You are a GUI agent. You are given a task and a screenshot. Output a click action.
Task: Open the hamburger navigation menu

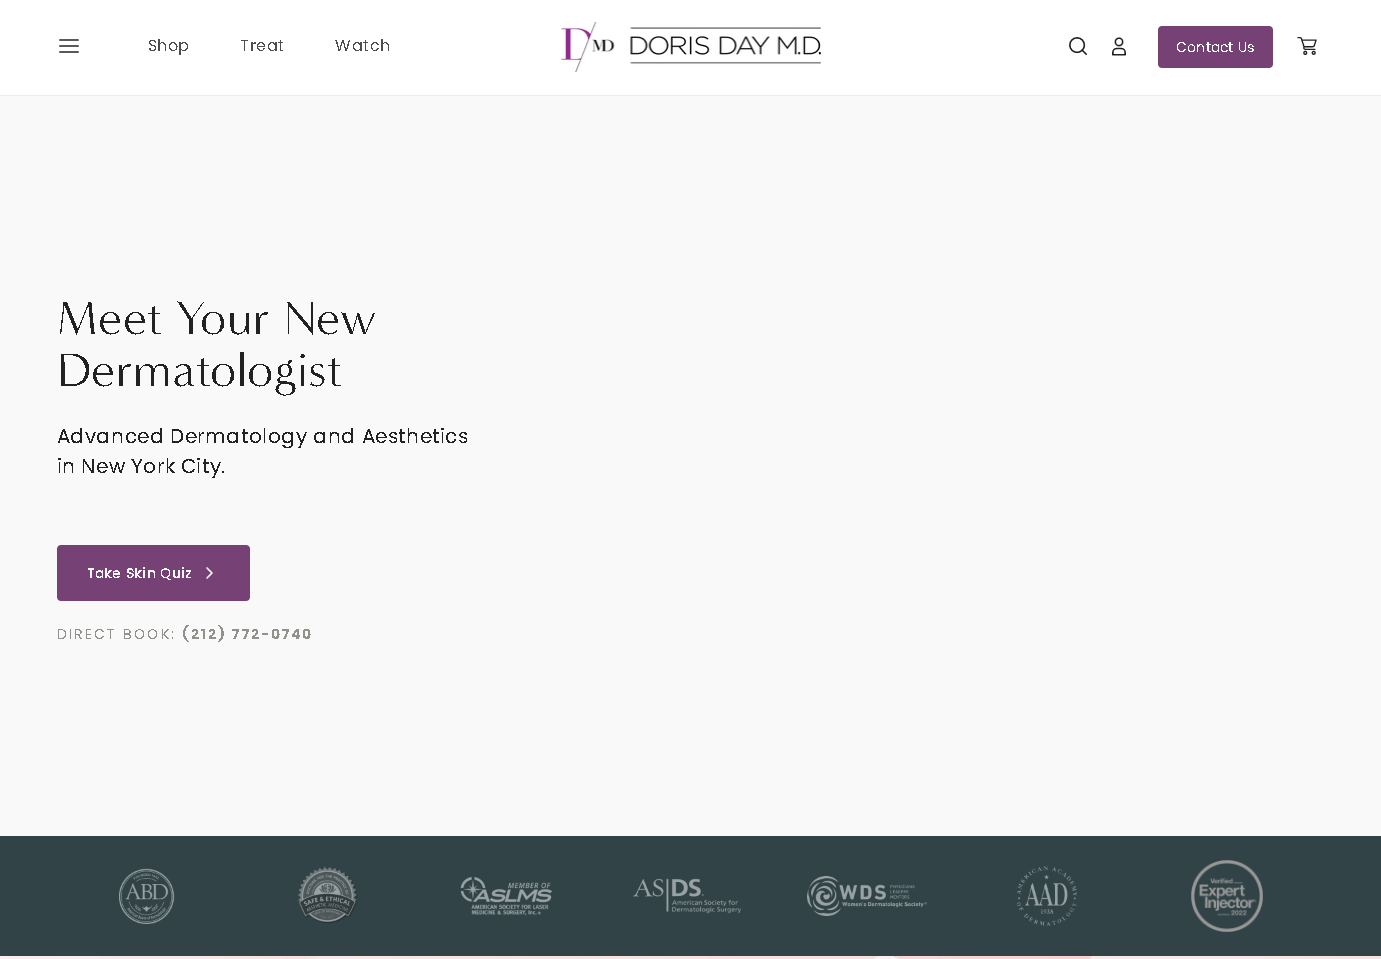(69, 46)
